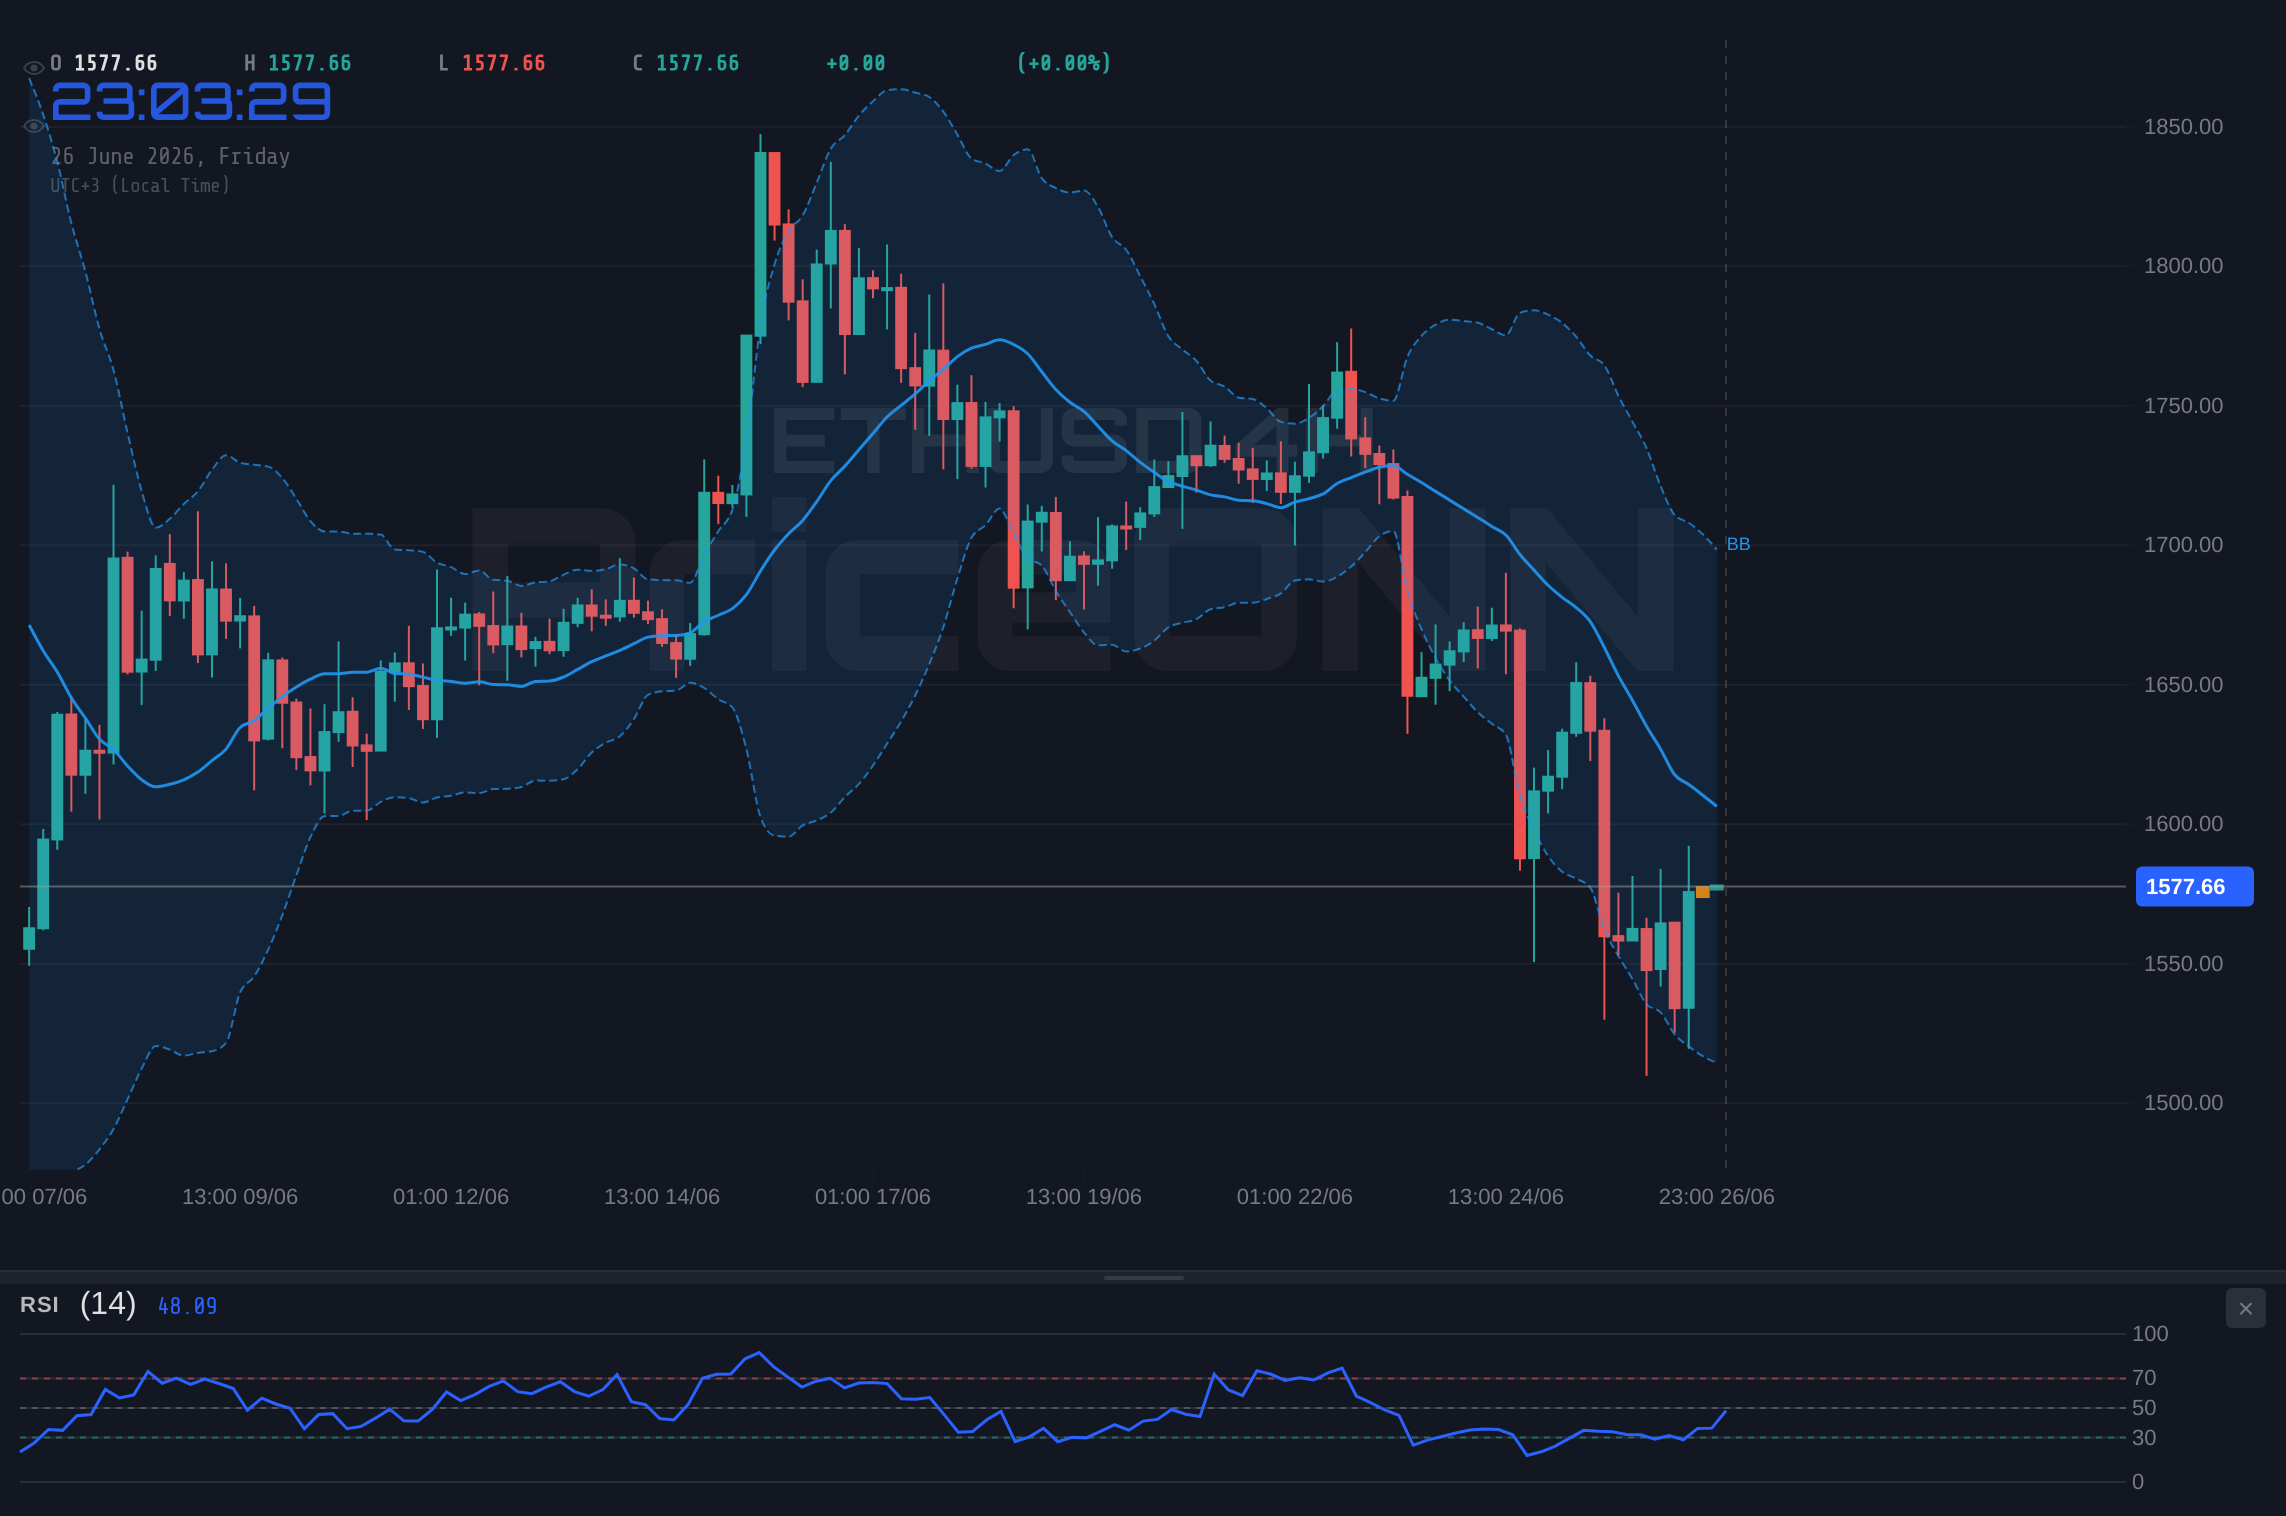Close the RSI indicator panel
This screenshot has height=1516, width=2286.
tap(2245, 1308)
